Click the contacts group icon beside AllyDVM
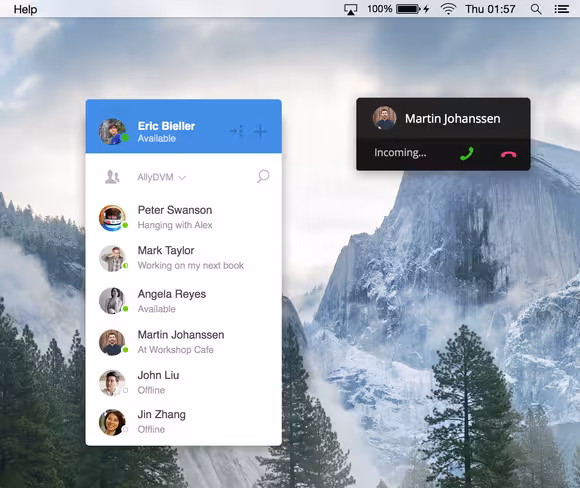The height and width of the screenshot is (488, 580). 112,177
